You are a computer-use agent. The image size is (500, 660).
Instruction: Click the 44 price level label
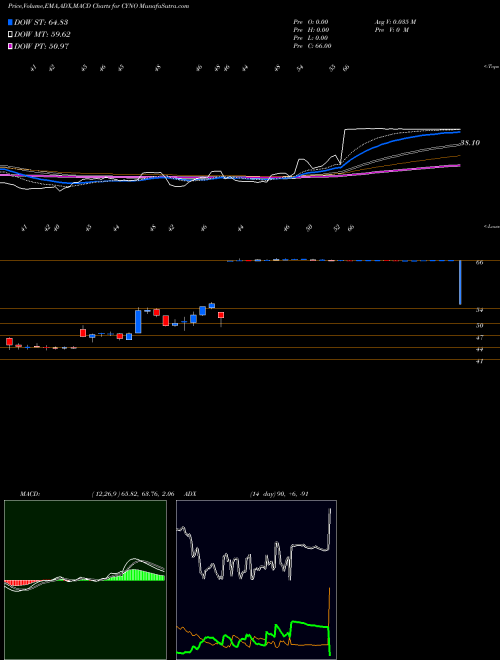(x=479, y=349)
